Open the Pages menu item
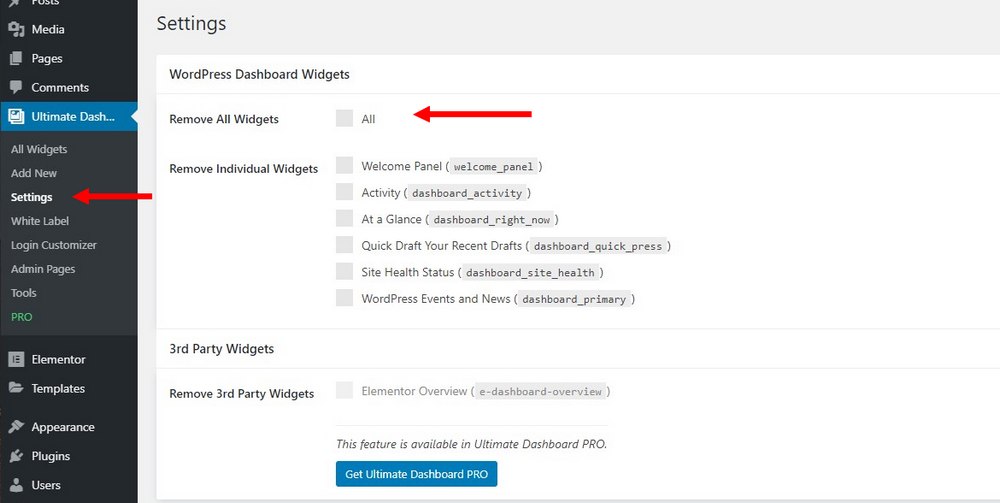This screenshot has height=503, width=1000. click(69, 59)
